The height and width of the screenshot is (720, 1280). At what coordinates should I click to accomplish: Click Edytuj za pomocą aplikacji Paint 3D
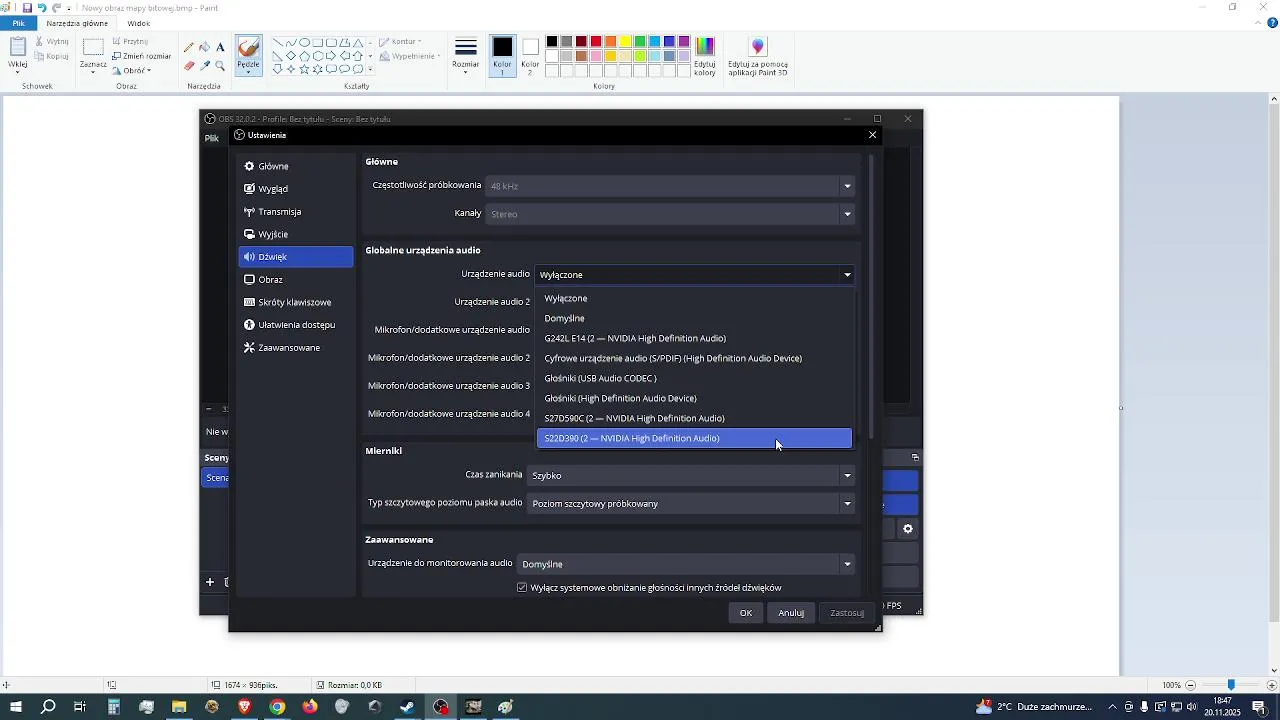click(758, 57)
